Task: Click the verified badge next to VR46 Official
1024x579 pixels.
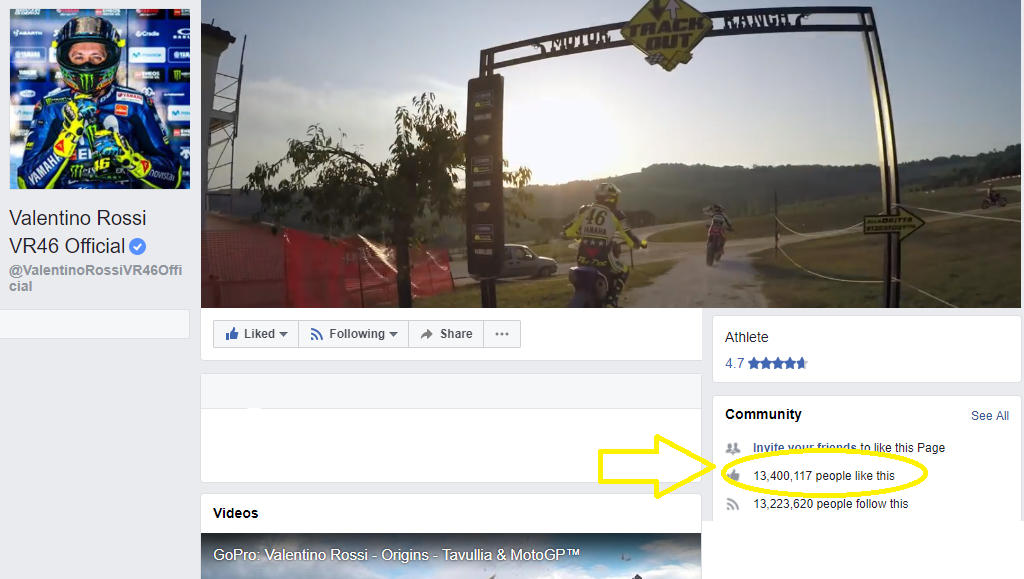Action: (136, 246)
